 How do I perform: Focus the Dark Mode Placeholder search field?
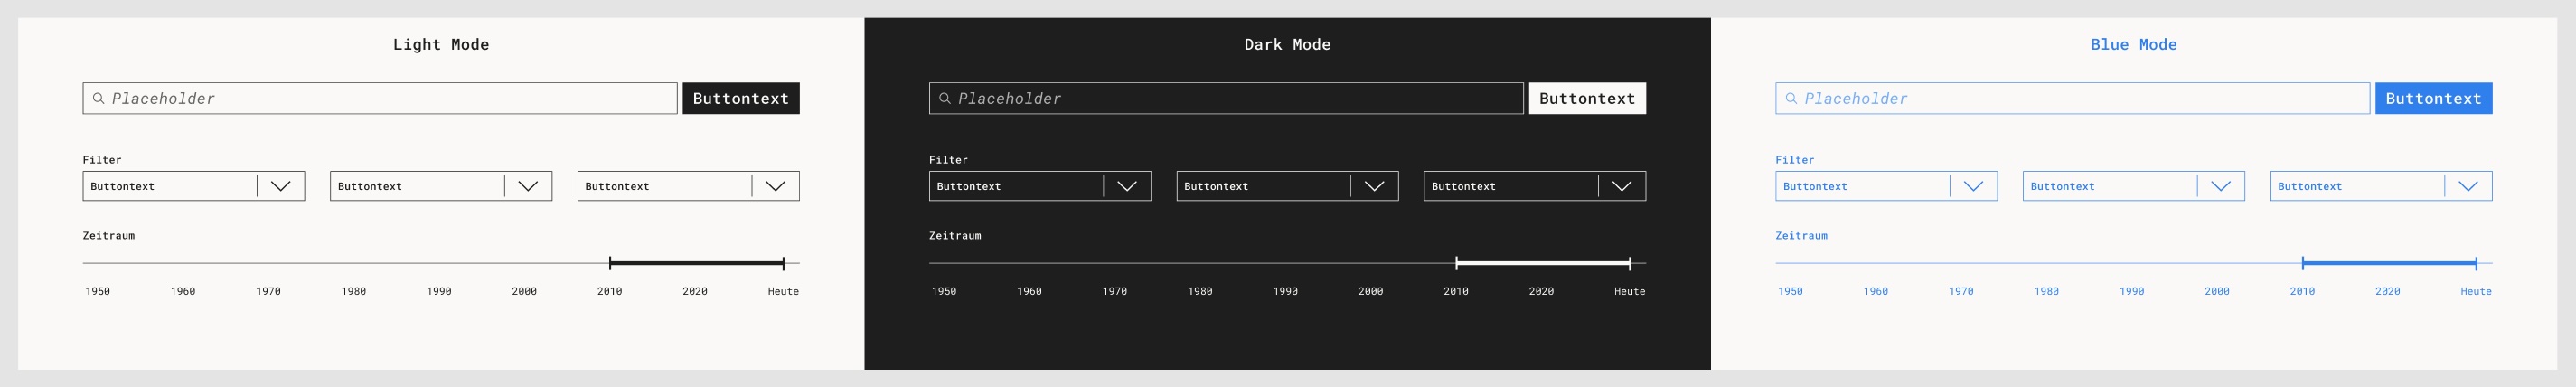click(1226, 98)
